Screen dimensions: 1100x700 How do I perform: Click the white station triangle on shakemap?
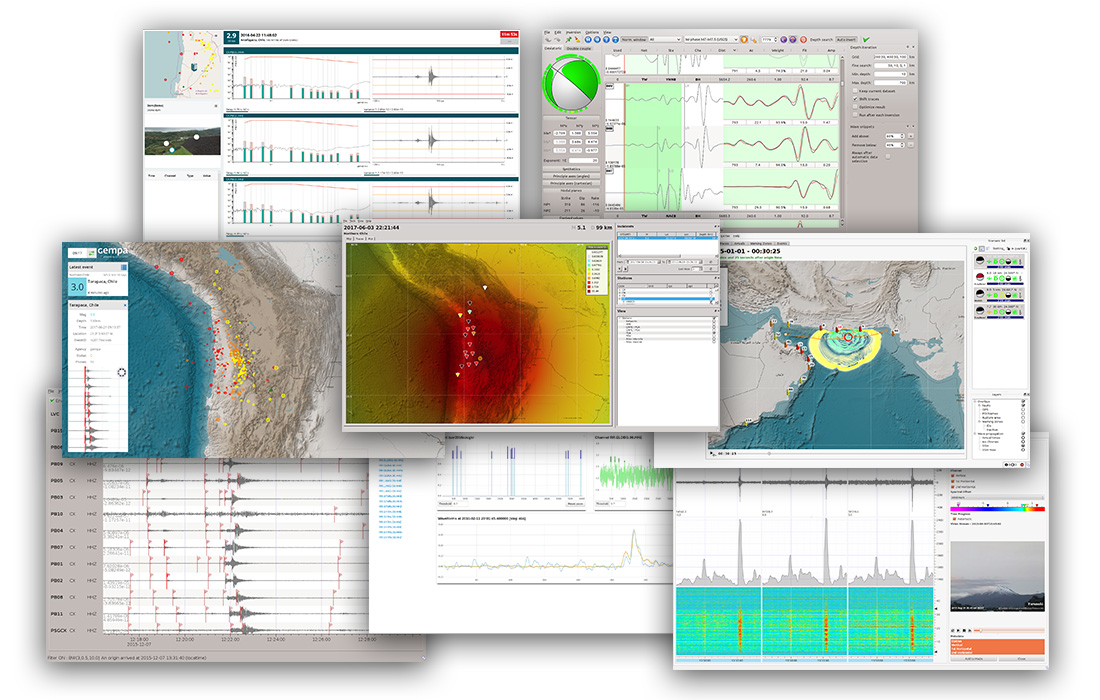(485, 288)
